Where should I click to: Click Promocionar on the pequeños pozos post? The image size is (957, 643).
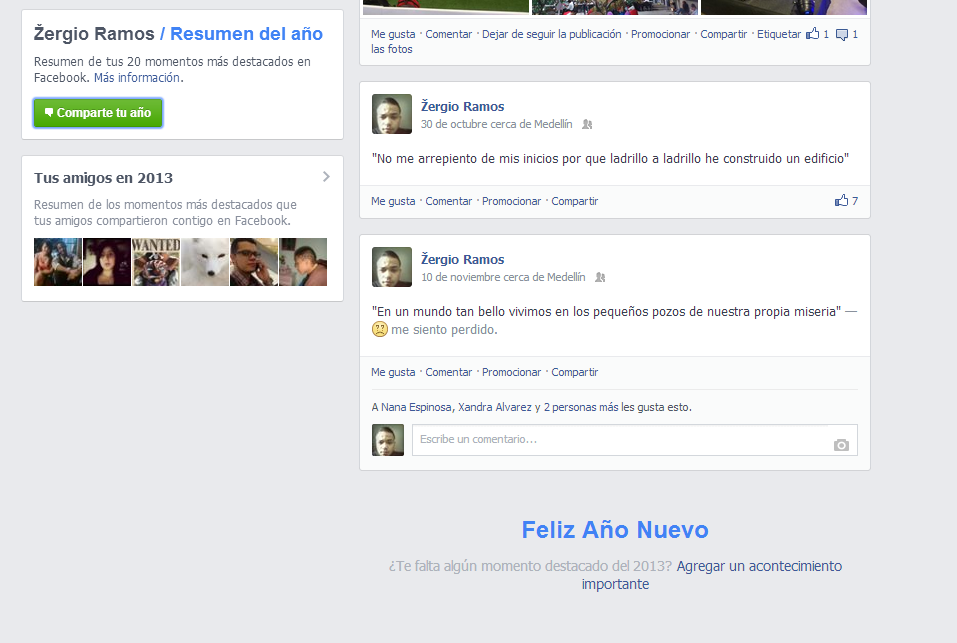pyautogui.click(x=511, y=372)
